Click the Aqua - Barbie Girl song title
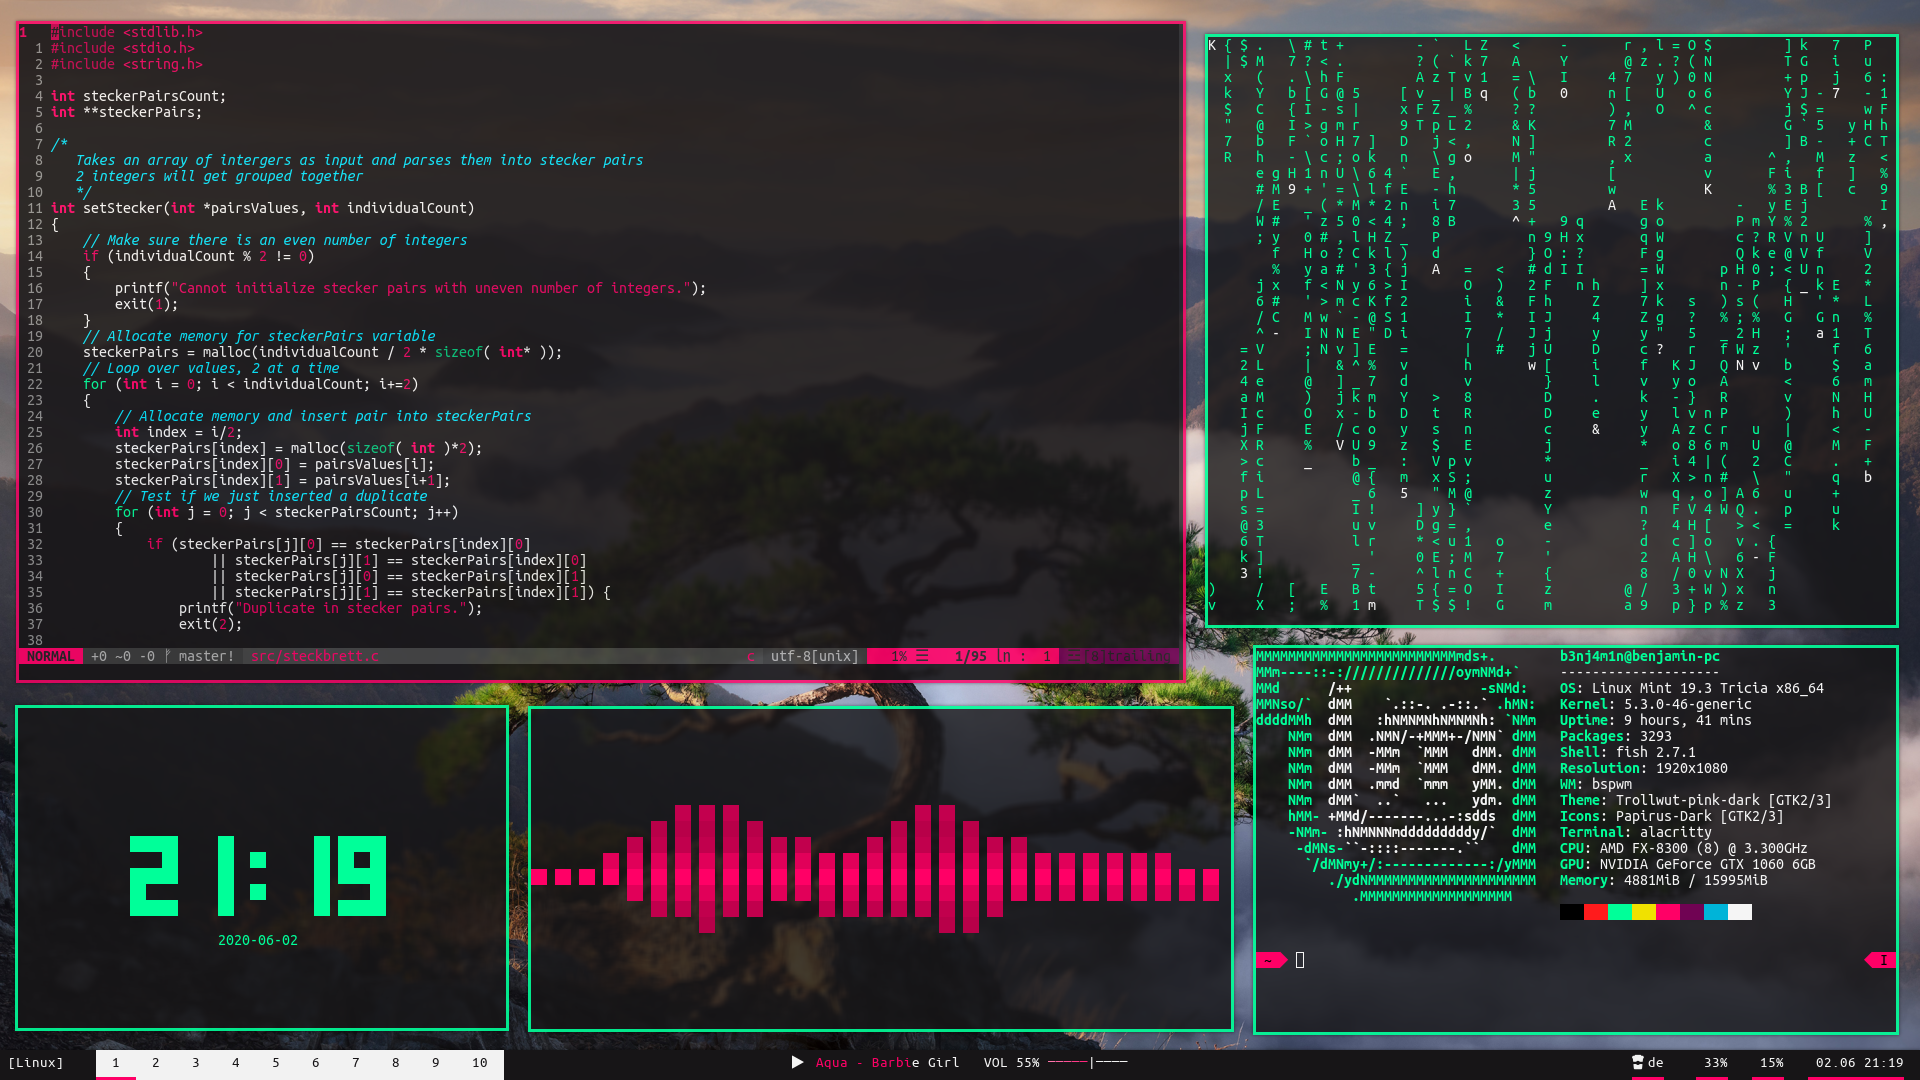Screen dimensions: 1920x1080 click(x=887, y=1063)
